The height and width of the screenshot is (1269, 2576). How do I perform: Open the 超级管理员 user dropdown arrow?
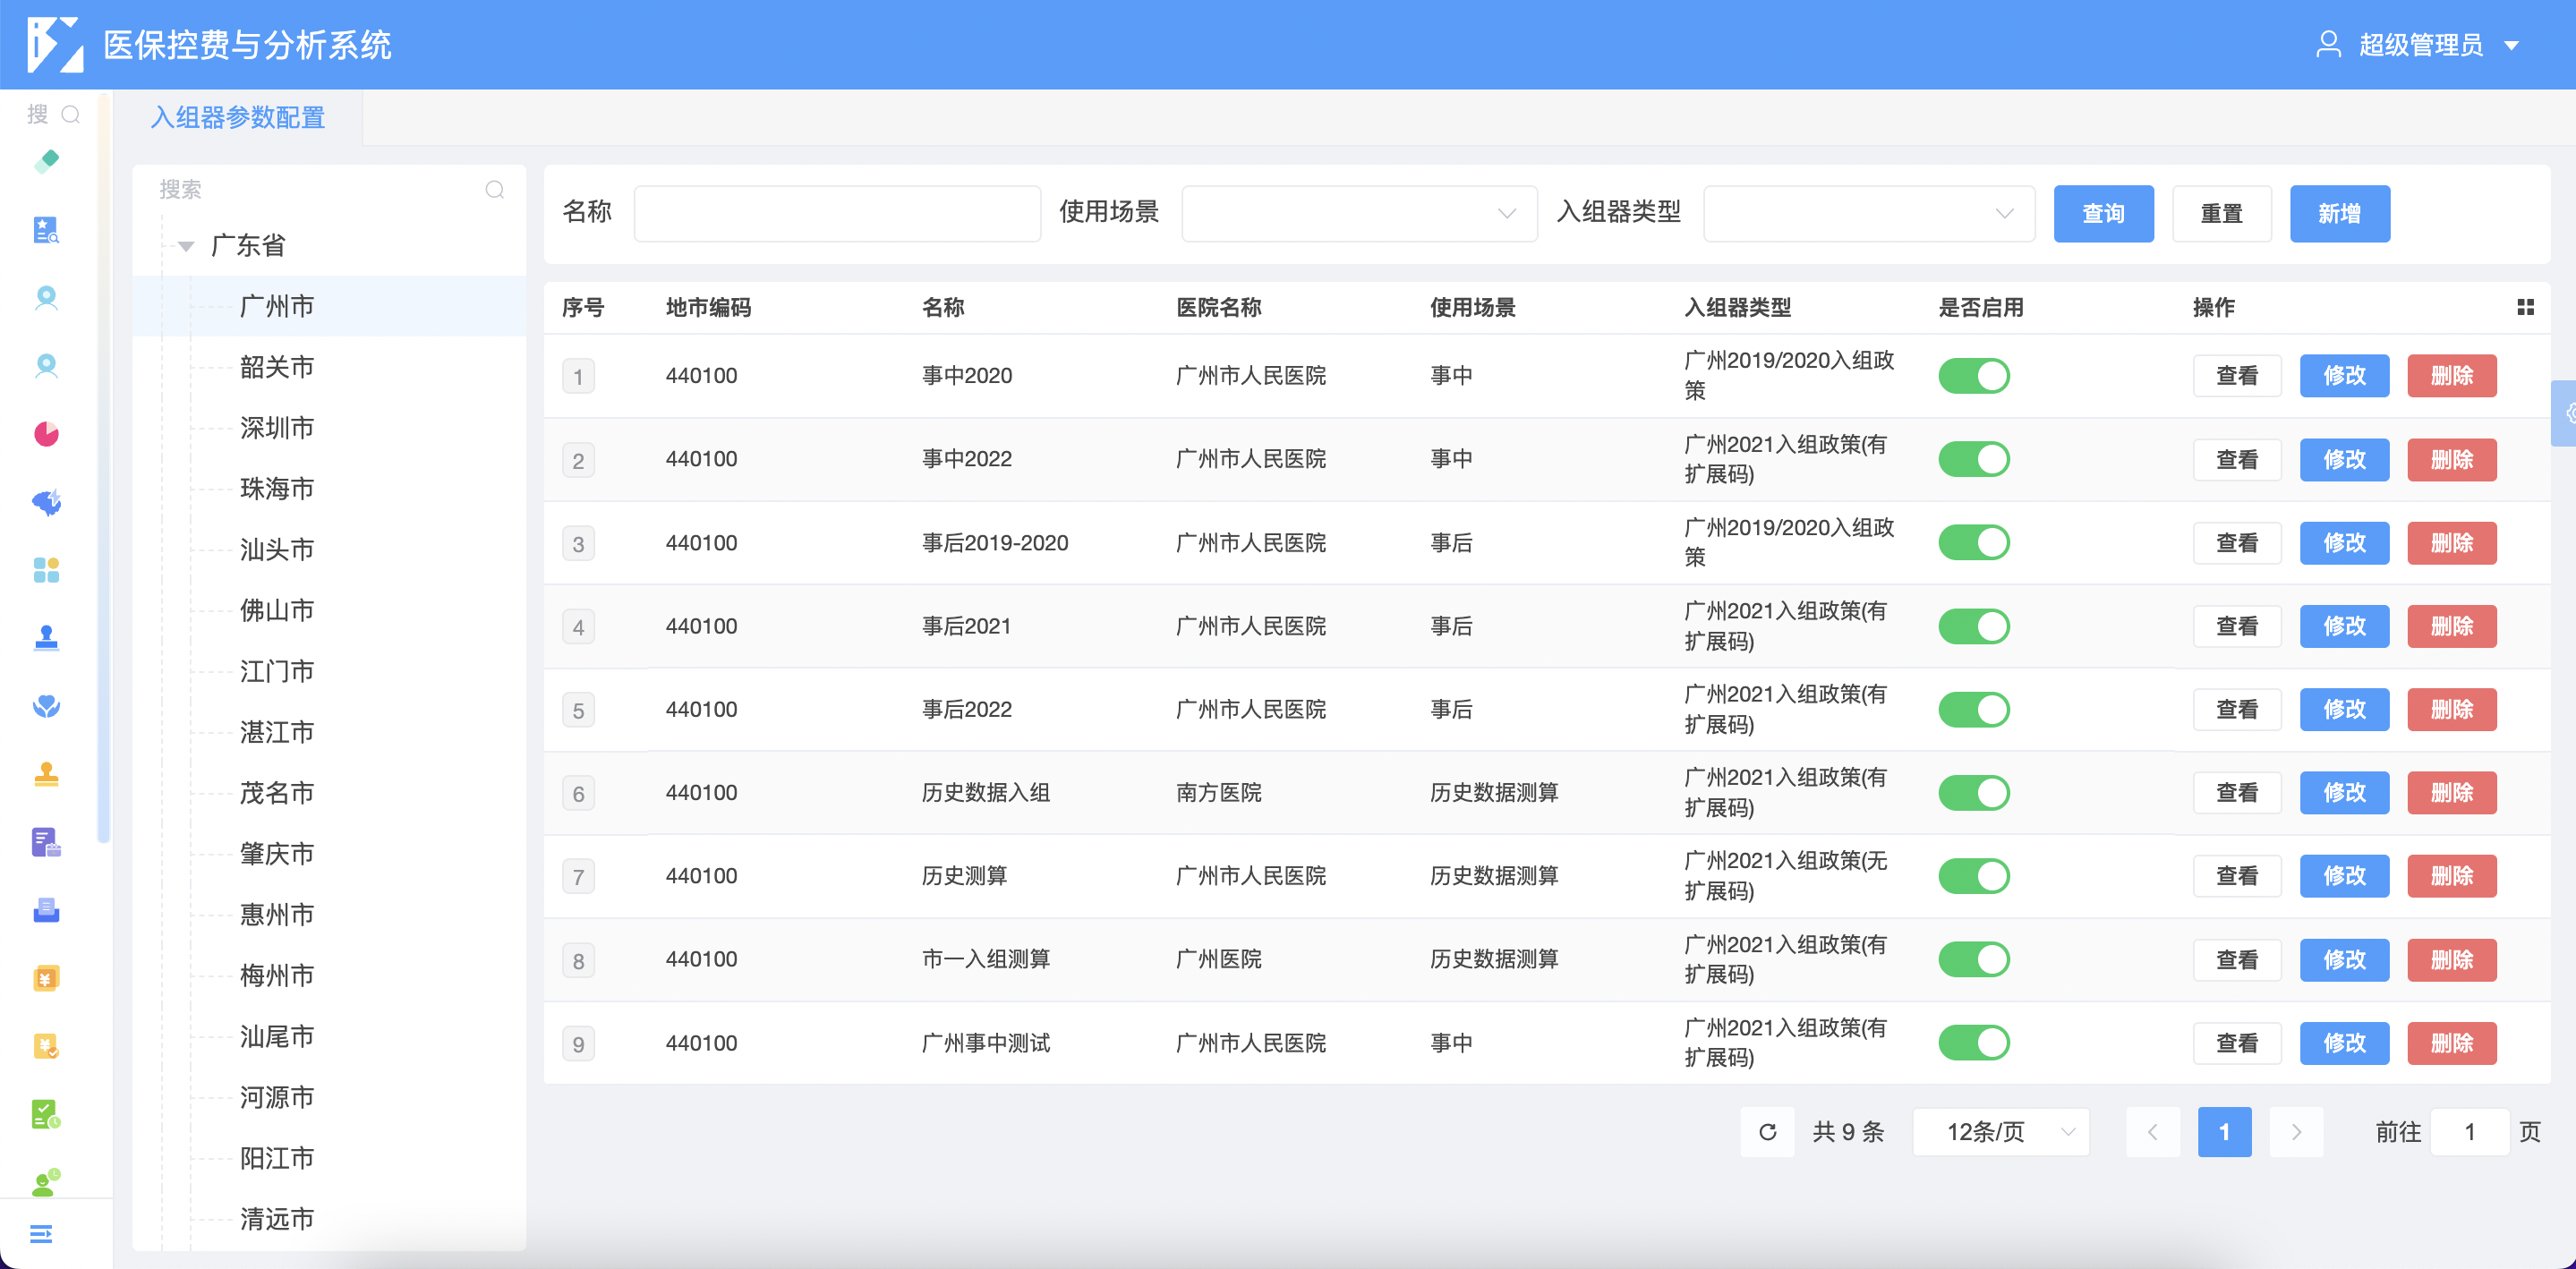click(x=2511, y=46)
